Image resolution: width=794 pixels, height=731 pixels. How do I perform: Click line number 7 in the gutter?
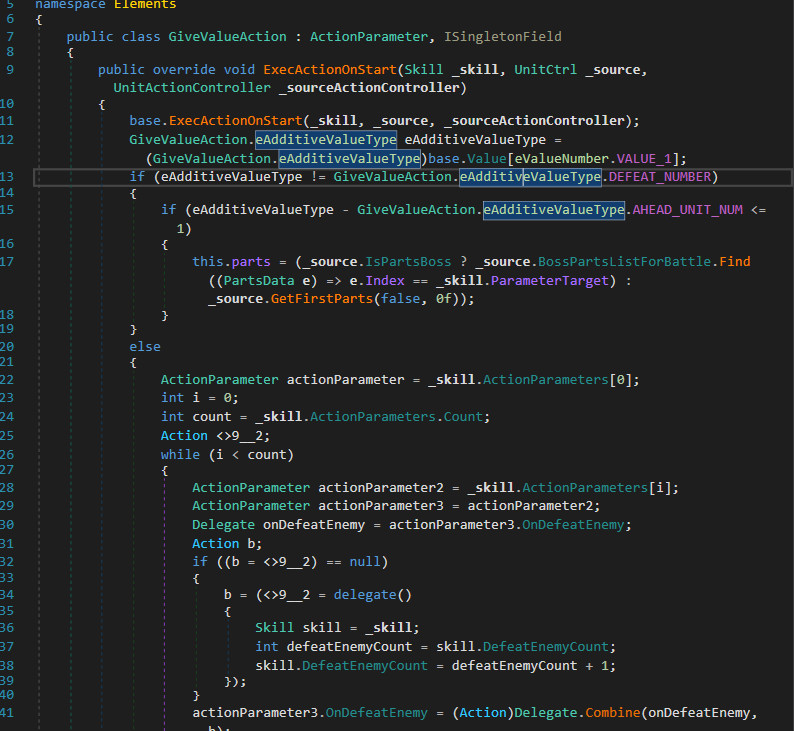click(x=10, y=37)
